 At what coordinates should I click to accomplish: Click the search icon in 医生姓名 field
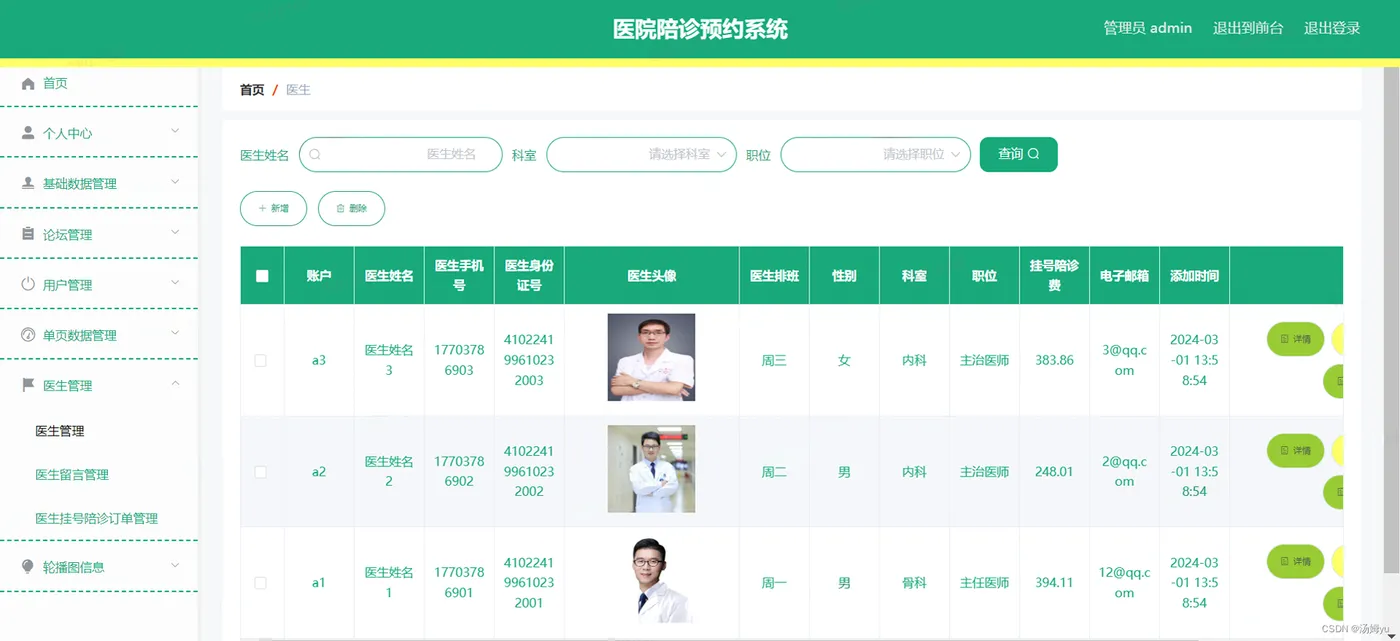click(x=315, y=155)
